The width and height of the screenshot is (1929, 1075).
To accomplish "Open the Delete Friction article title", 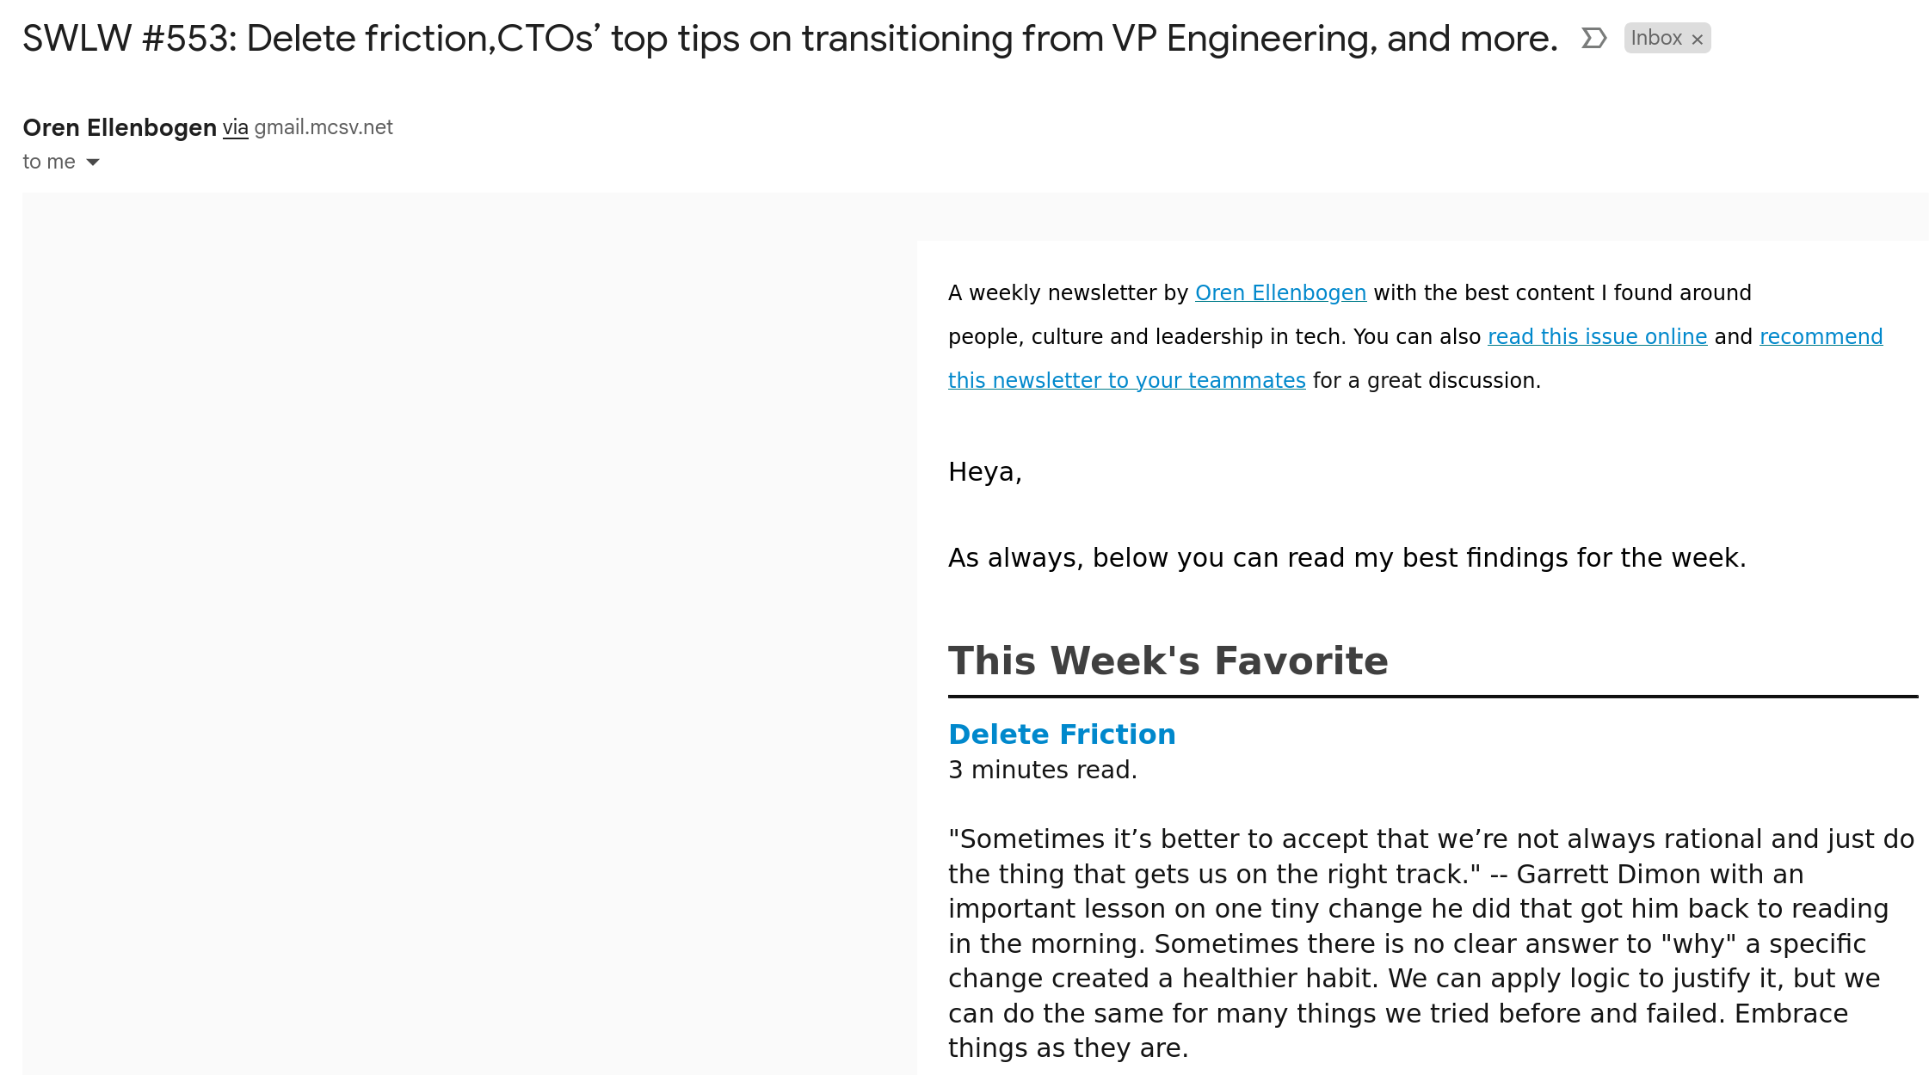I will [1061, 734].
